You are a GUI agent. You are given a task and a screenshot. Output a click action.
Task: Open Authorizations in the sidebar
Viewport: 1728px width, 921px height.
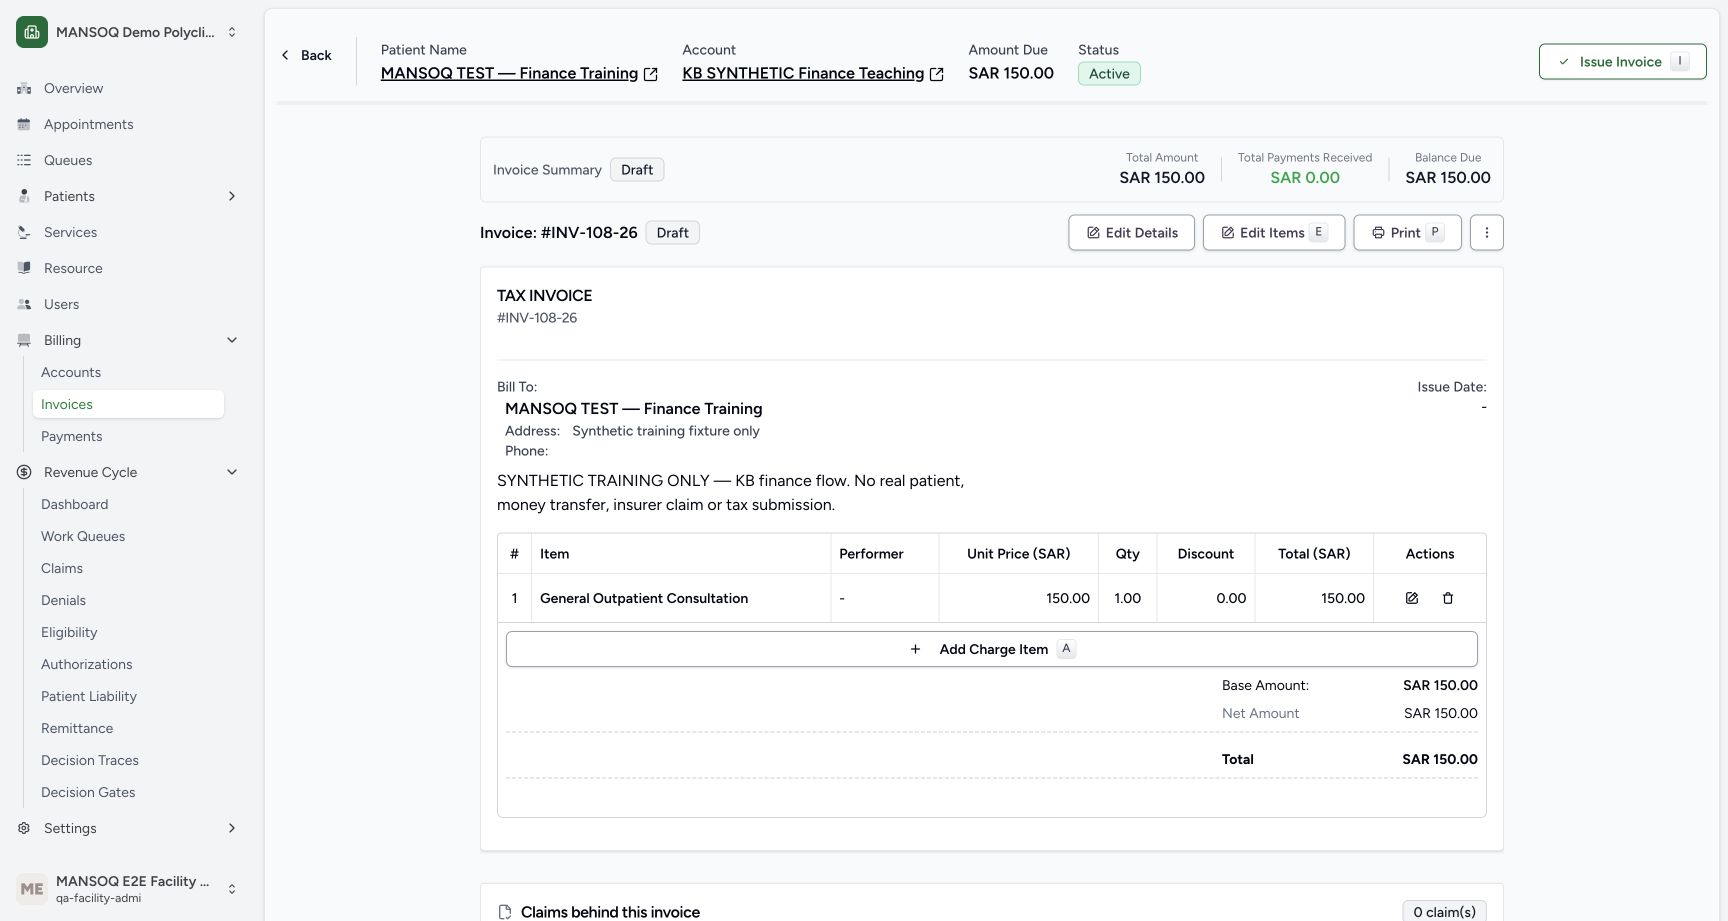(128, 664)
